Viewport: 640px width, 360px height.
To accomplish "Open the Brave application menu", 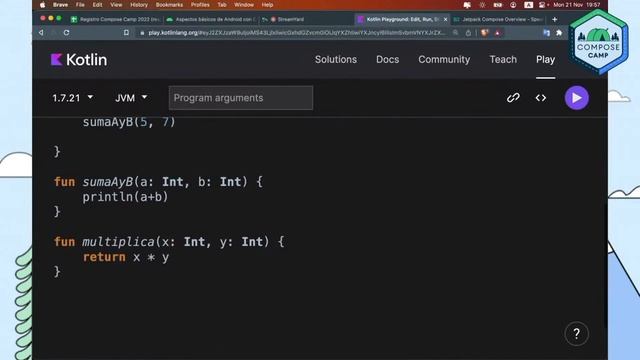I will pyautogui.click(x=60, y=5).
